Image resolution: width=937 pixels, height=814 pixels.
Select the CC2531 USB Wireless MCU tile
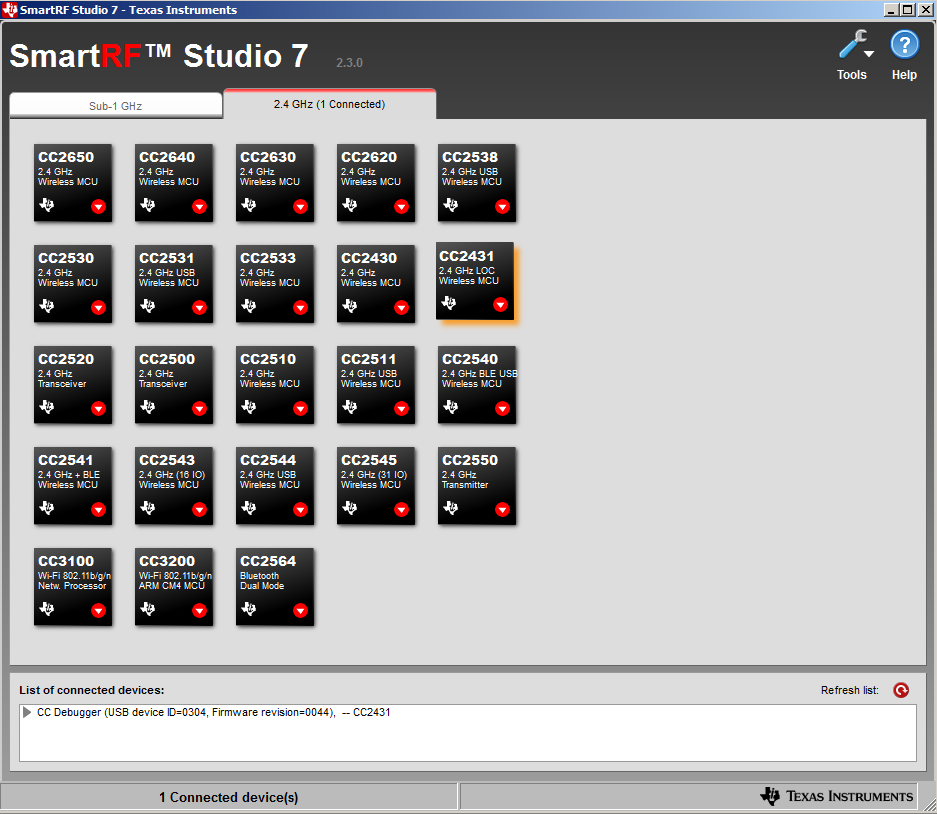tap(174, 284)
